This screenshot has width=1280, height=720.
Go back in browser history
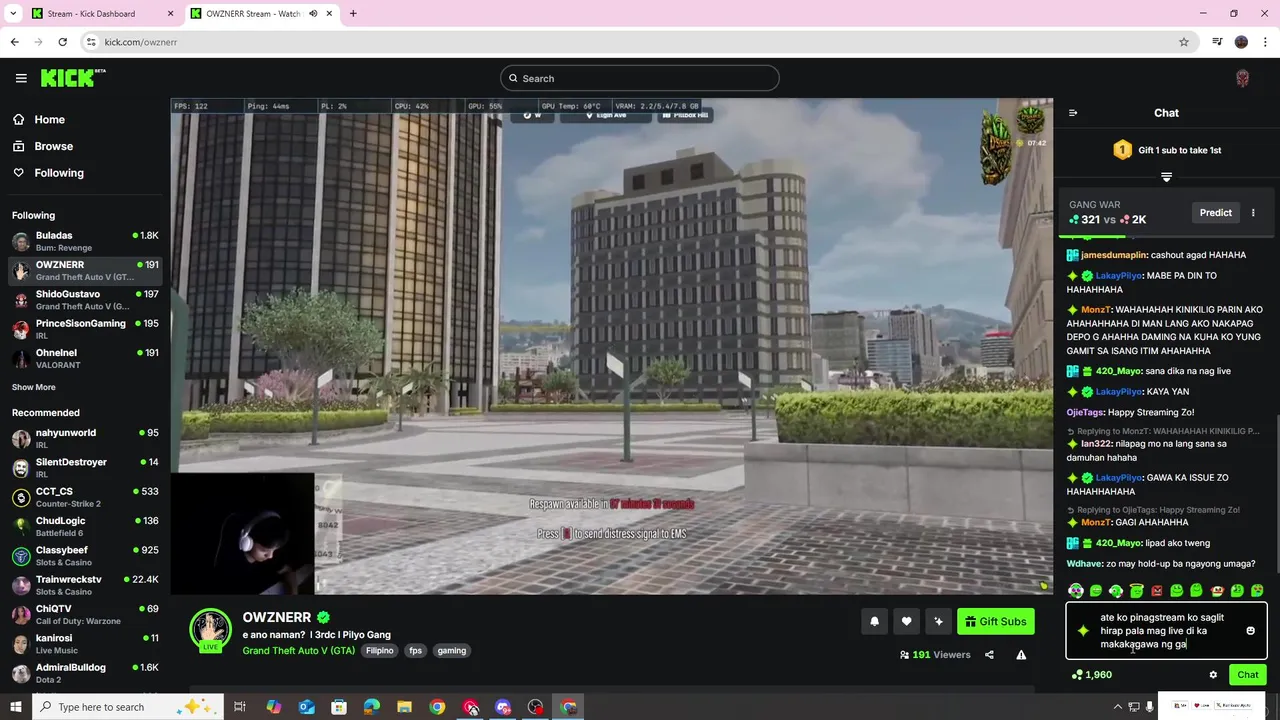[14, 42]
